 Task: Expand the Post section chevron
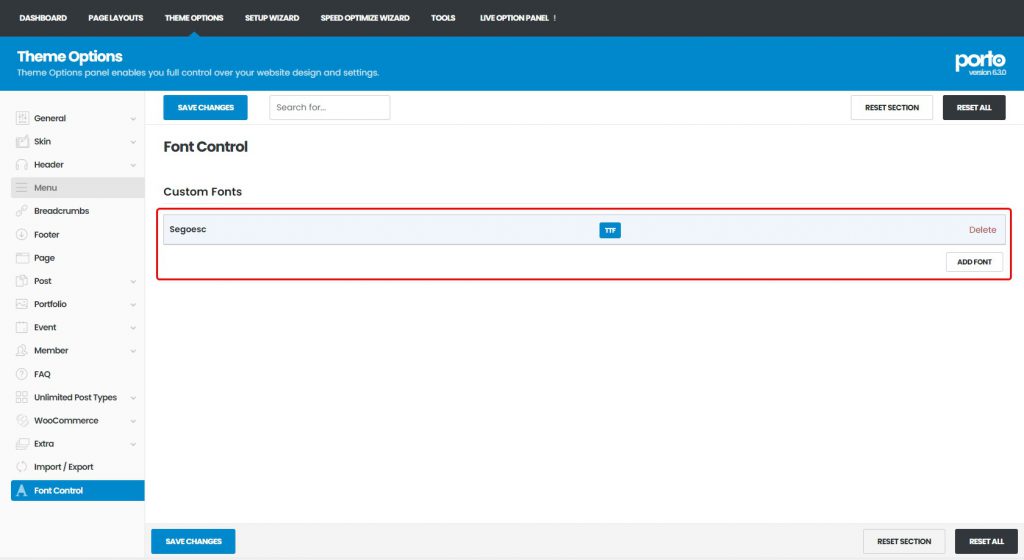[133, 282]
